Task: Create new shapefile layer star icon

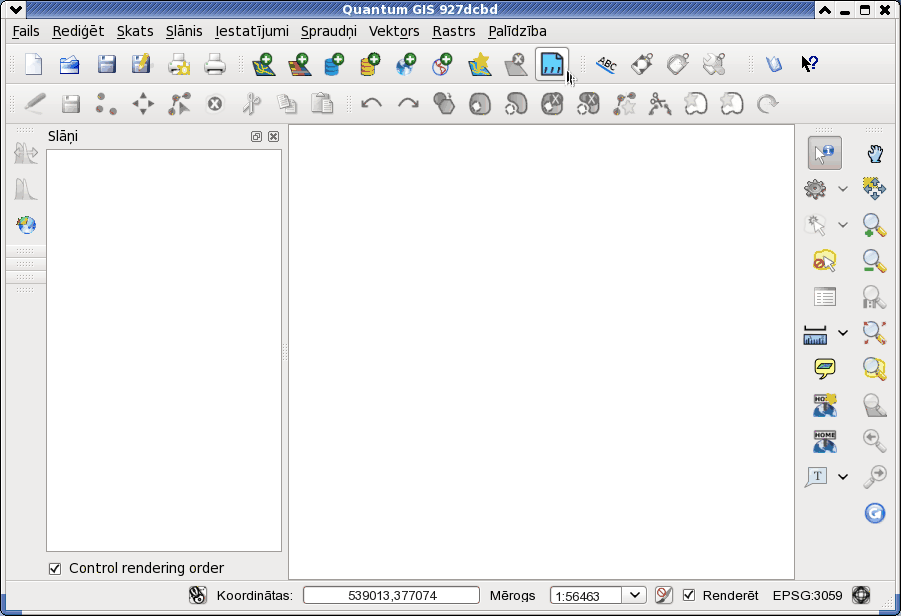Action: (480, 64)
